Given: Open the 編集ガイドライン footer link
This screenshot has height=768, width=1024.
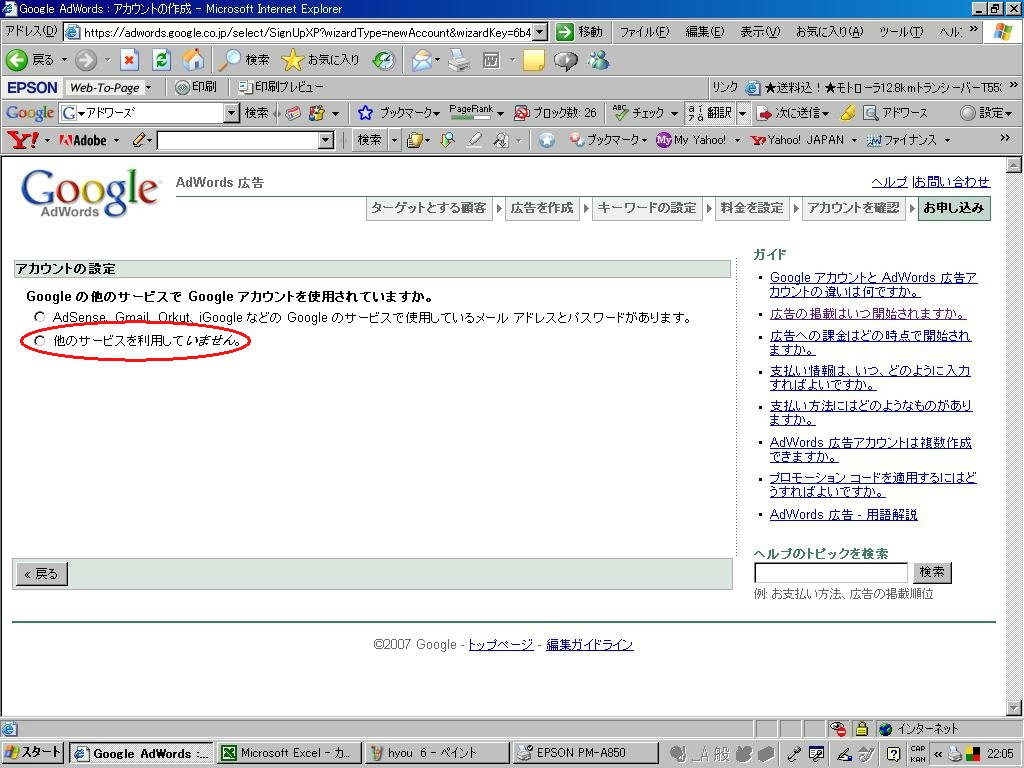Looking at the screenshot, I should 590,645.
